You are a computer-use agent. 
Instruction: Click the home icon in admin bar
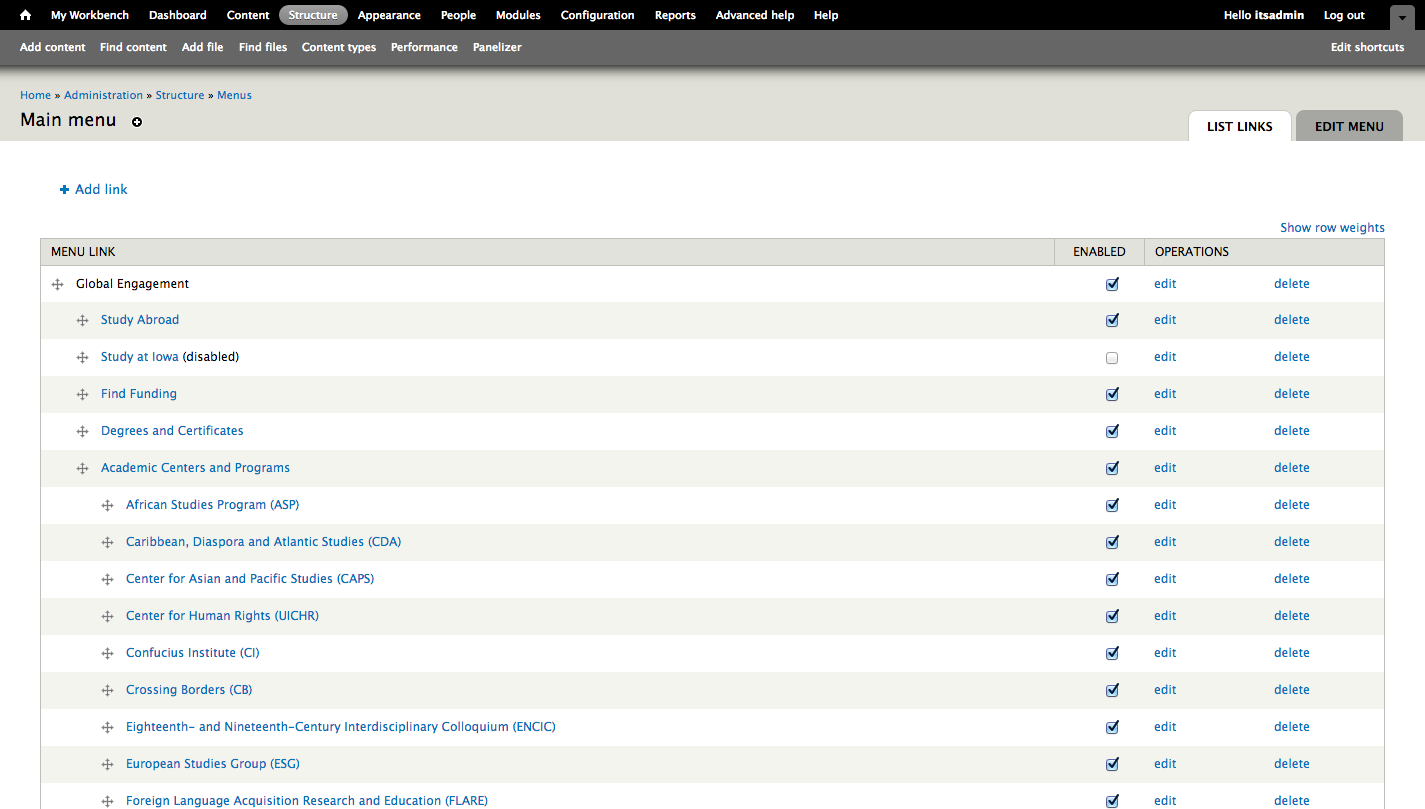26,15
